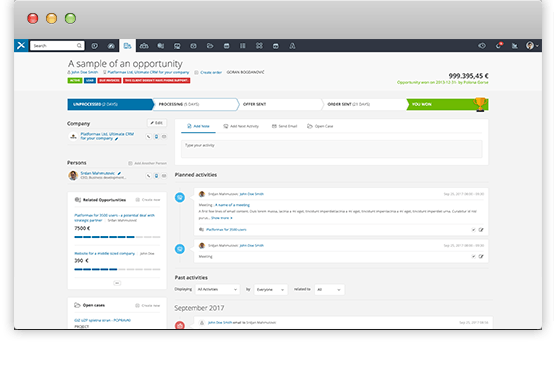
Task: Edit the first planned meeting via its pencil-square icon
Action: click(481, 230)
